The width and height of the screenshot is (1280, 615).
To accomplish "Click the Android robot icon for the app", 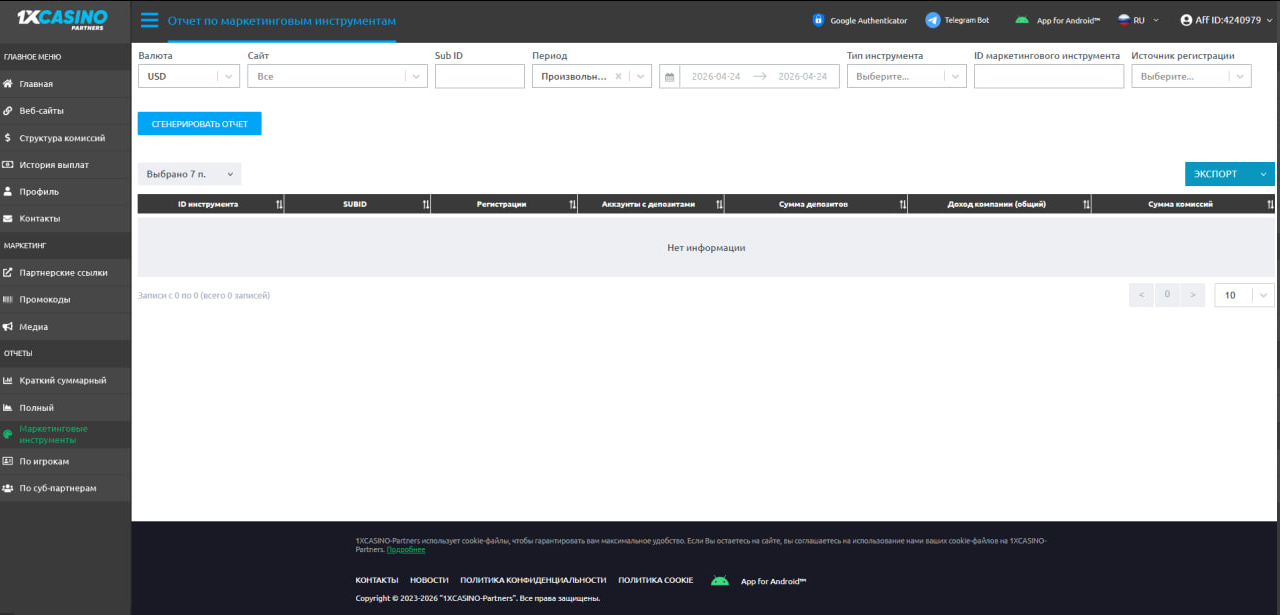I will [1022, 19].
